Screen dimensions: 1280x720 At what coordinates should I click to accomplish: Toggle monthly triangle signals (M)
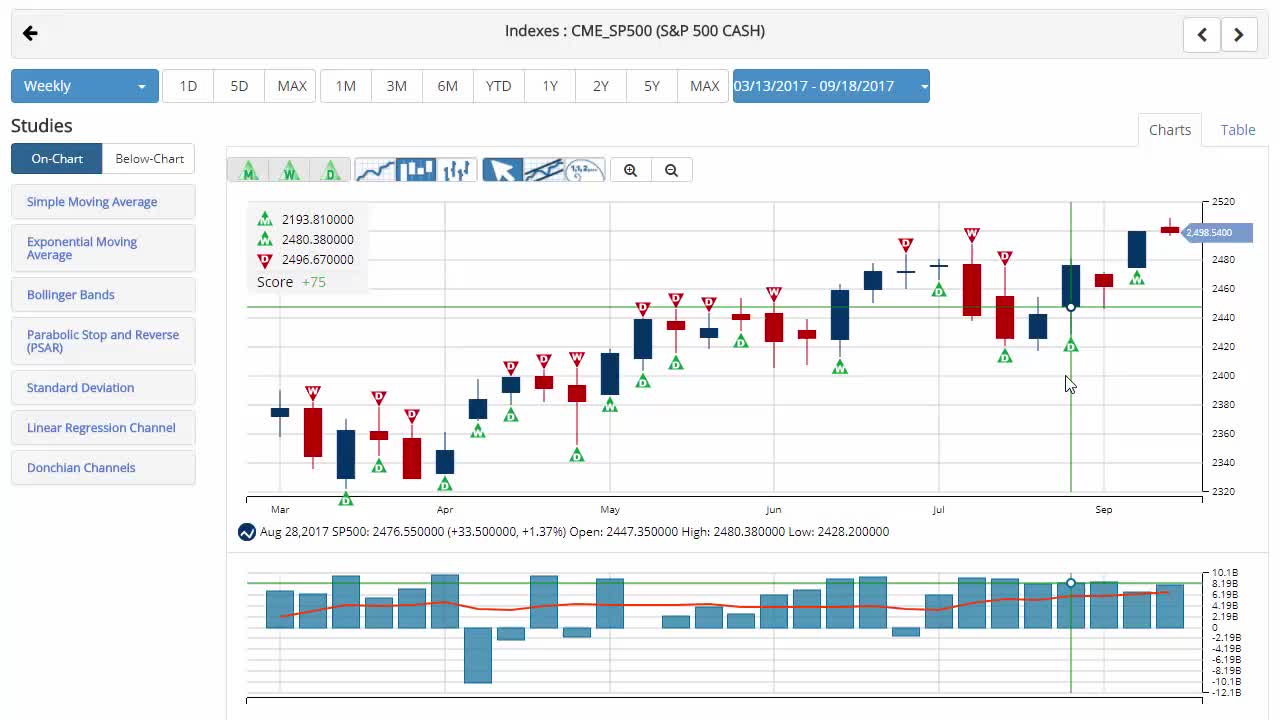249,170
